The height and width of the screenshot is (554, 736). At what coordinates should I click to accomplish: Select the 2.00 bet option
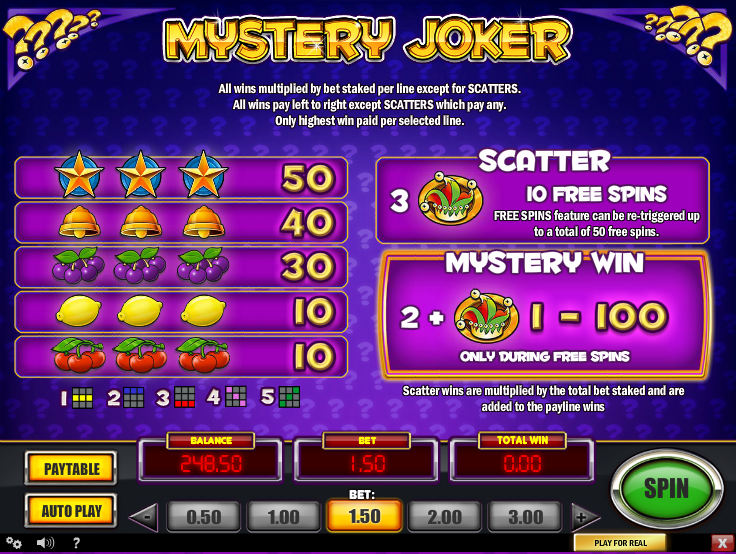[x=445, y=516]
